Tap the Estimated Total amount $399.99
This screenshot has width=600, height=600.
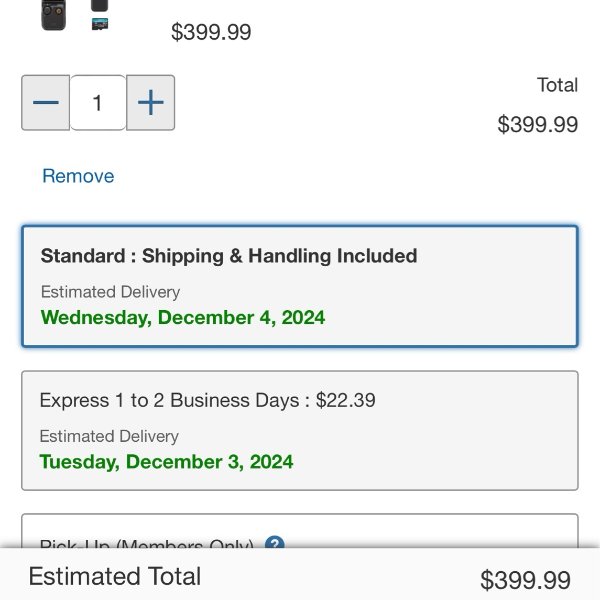point(525,580)
